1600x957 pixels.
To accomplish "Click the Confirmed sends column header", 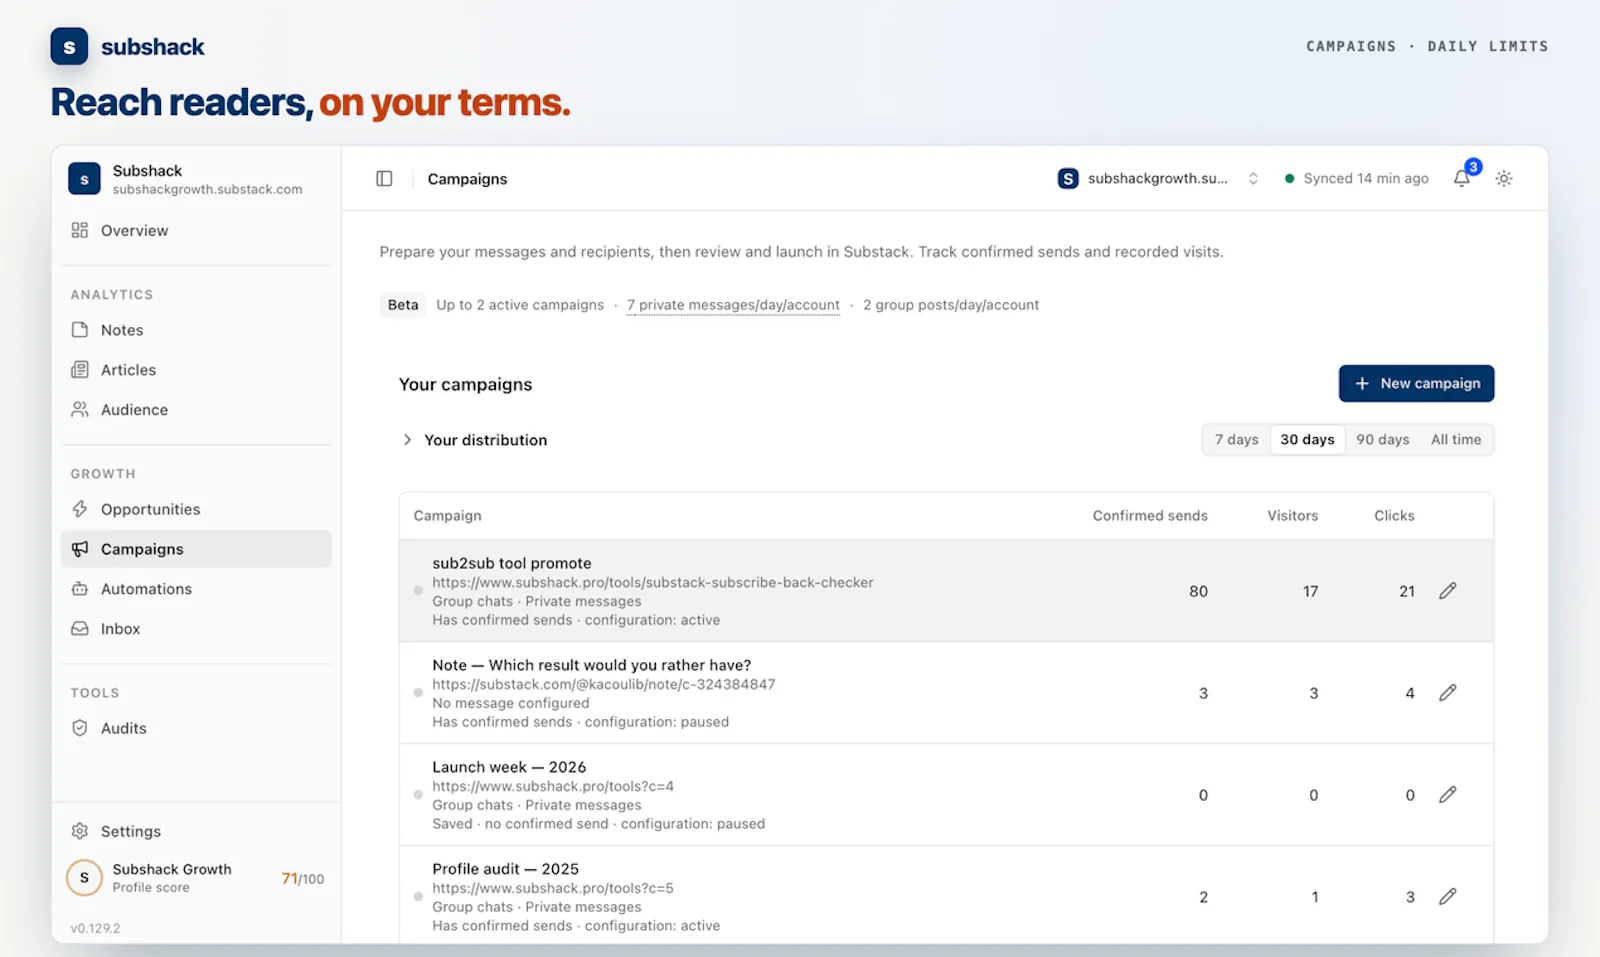I will point(1150,516).
